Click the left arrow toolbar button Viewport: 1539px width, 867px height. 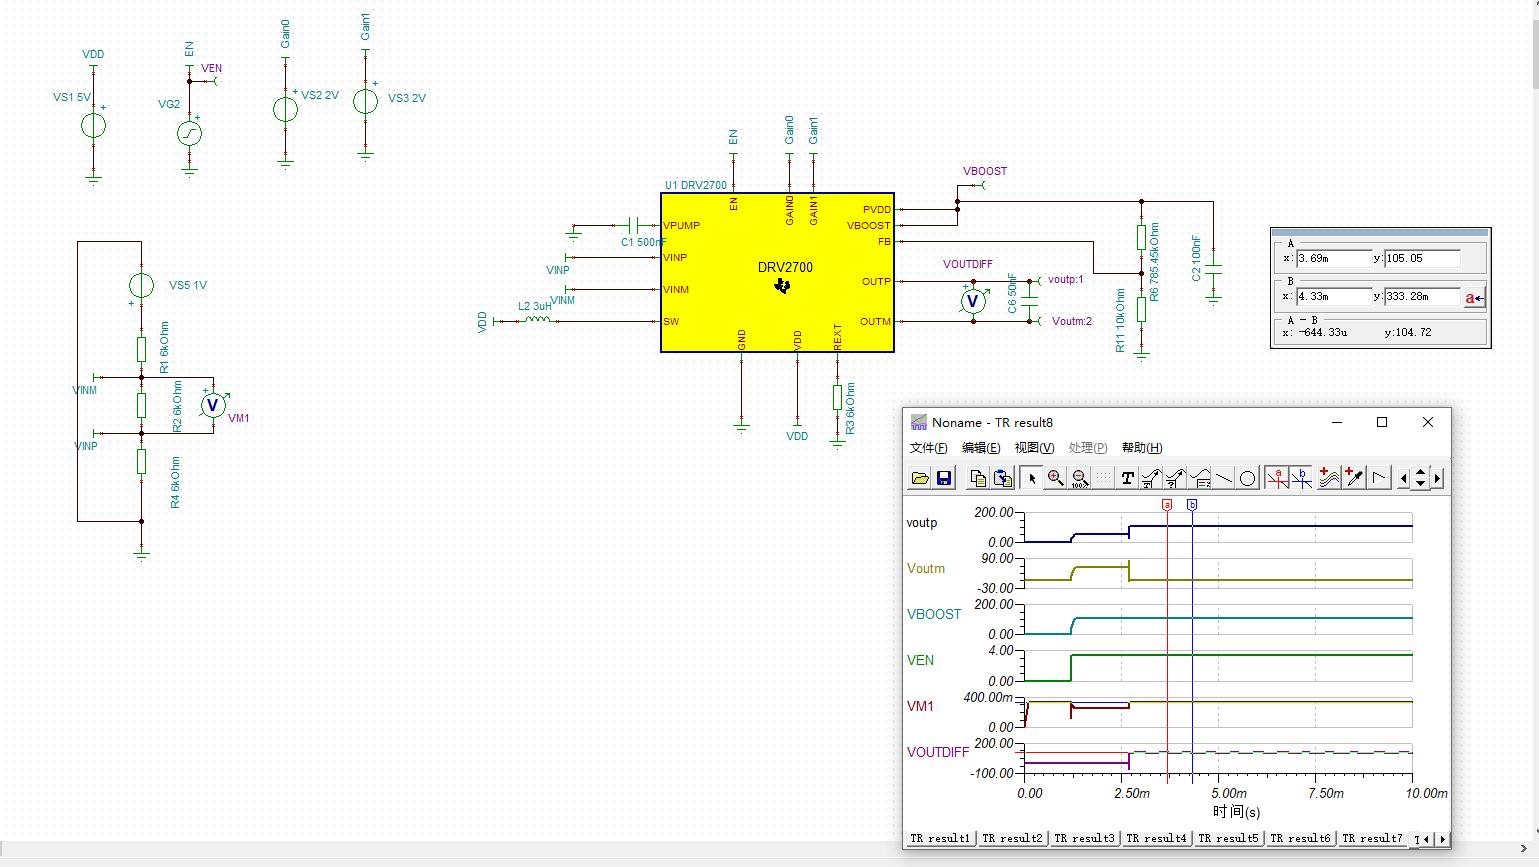point(1404,478)
